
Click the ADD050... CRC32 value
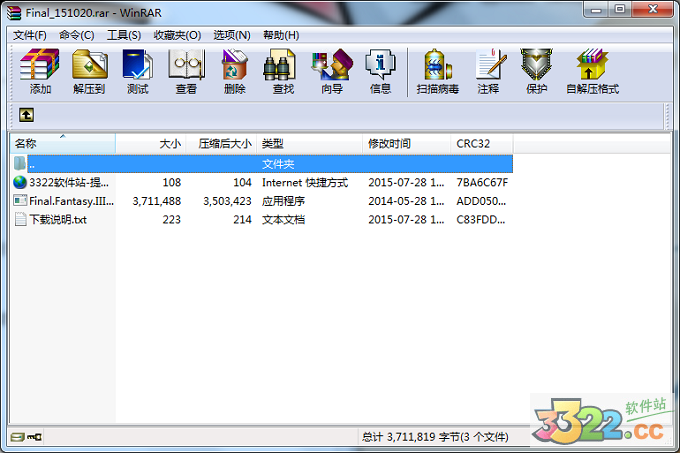tap(481, 201)
